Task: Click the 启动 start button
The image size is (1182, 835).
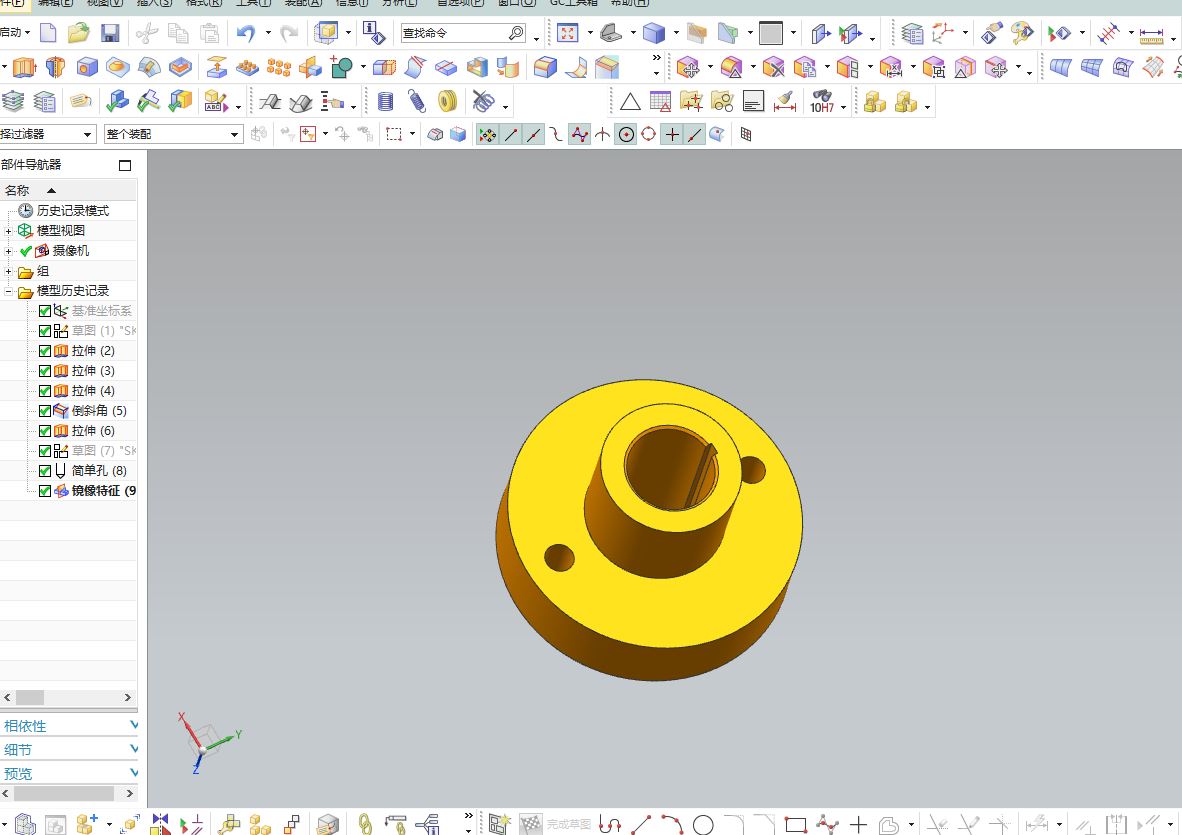Action: coord(15,32)
